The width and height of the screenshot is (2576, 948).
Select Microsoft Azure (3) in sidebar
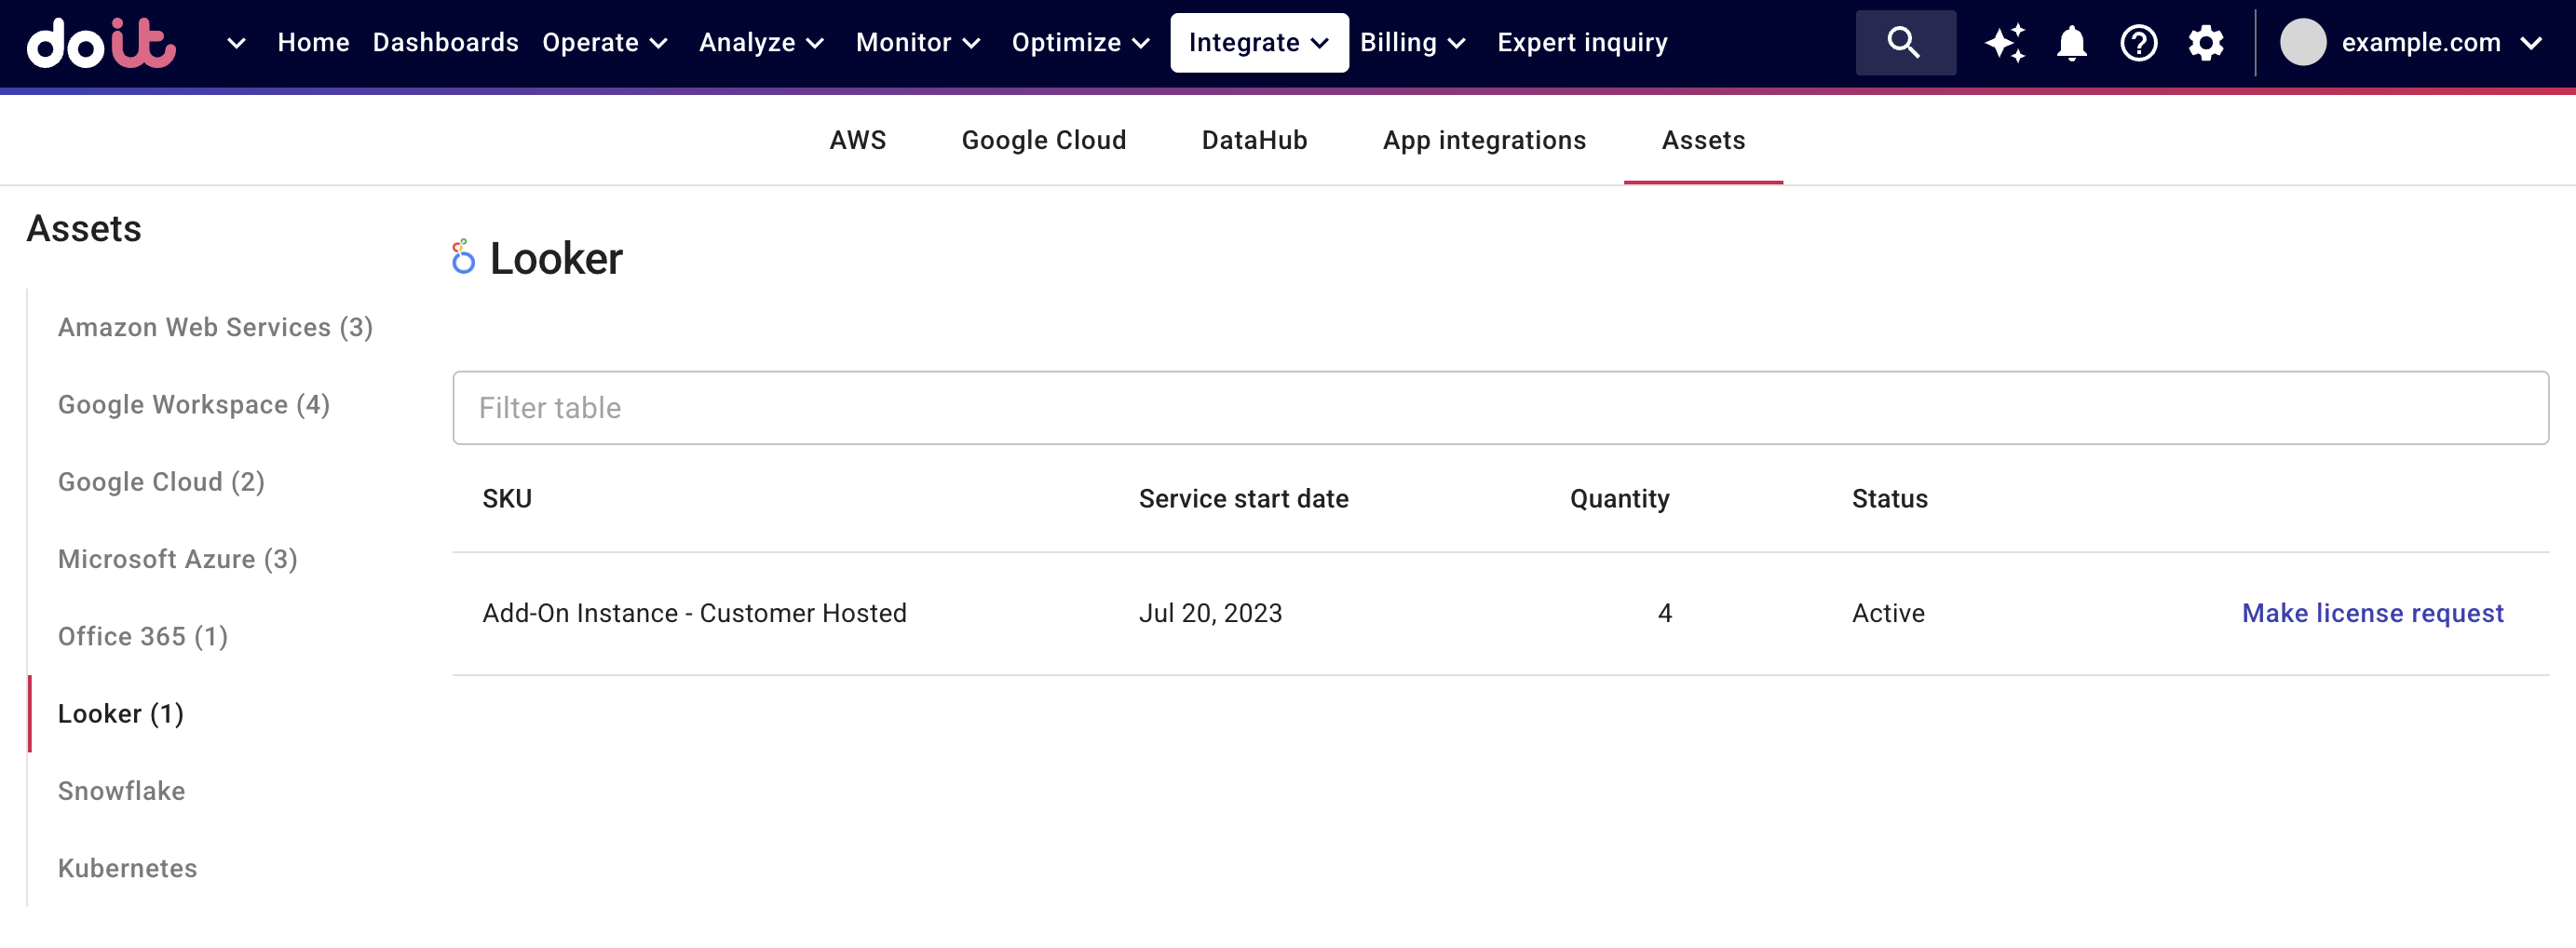click(x=178, y=559)
